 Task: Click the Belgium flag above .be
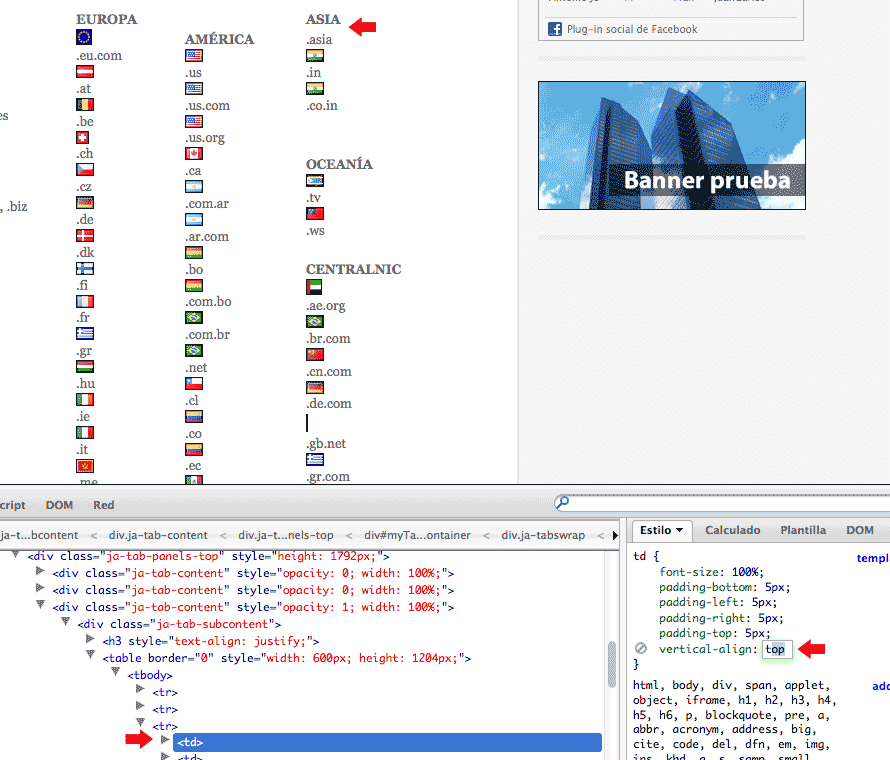pyautogui.click(x=85, y=104)
